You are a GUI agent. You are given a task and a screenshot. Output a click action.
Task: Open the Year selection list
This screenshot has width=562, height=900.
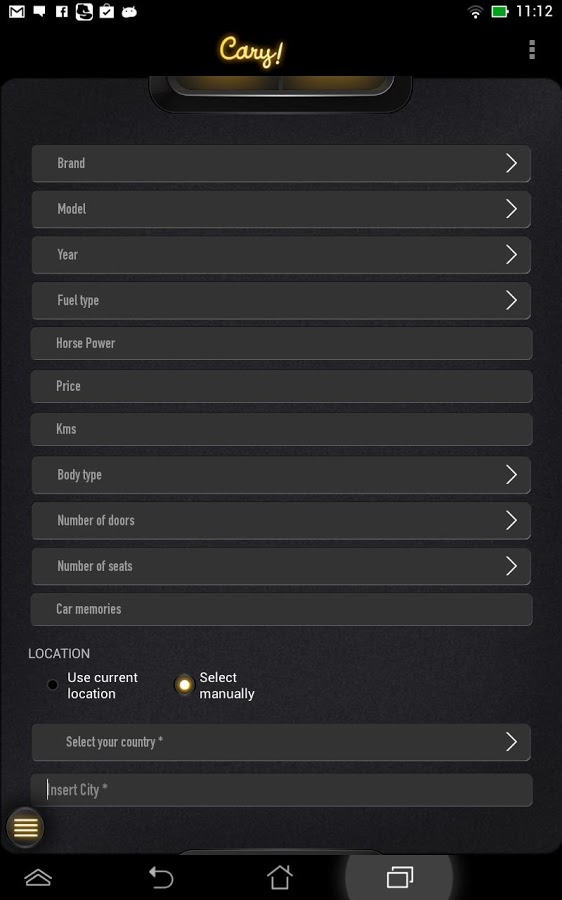click(x=281, y=254)
